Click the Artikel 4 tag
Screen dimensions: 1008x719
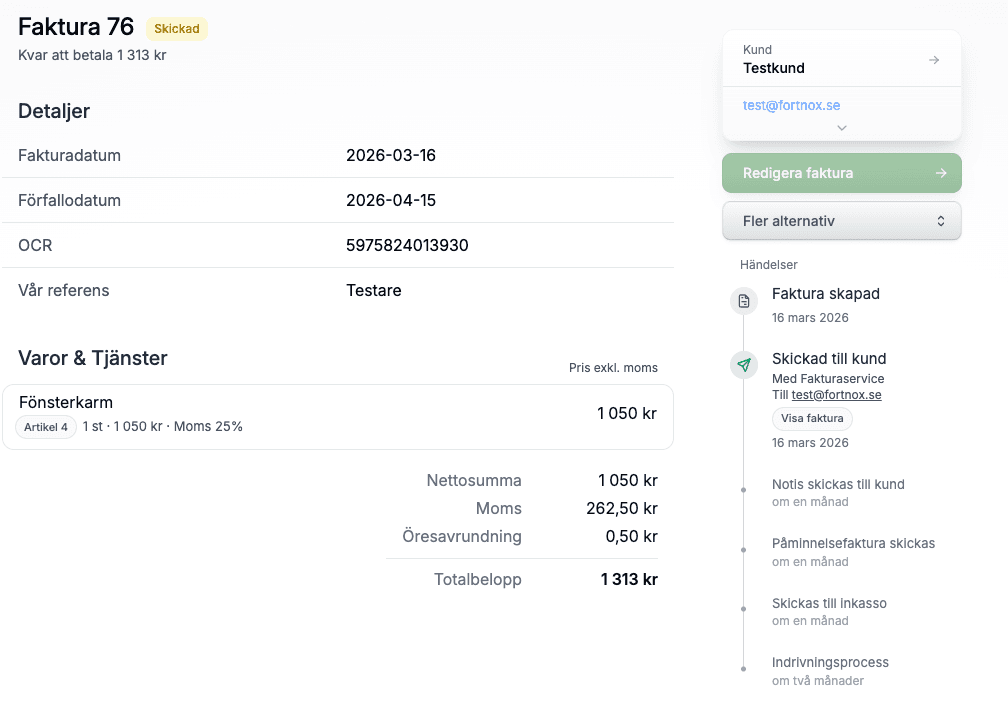coord(46,427)
